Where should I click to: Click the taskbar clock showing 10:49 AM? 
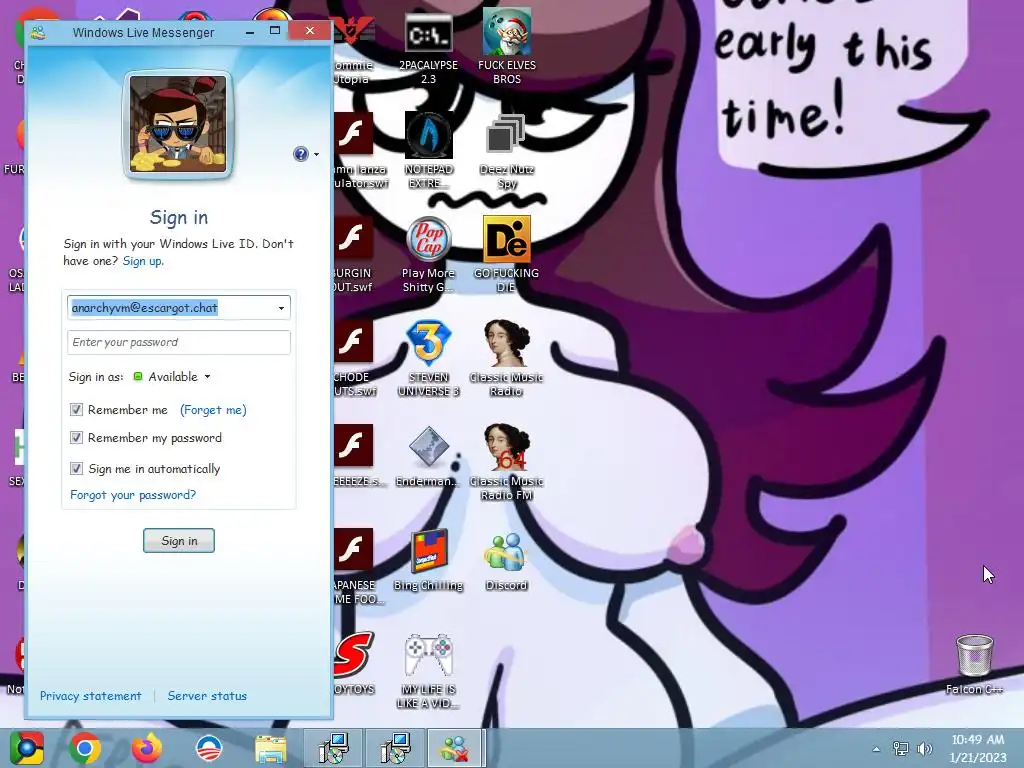(x=978, y=748)
